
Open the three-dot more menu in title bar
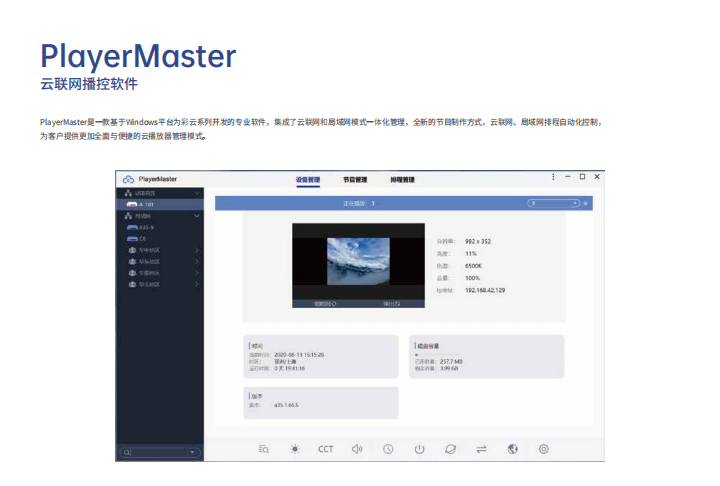[553, 176]
